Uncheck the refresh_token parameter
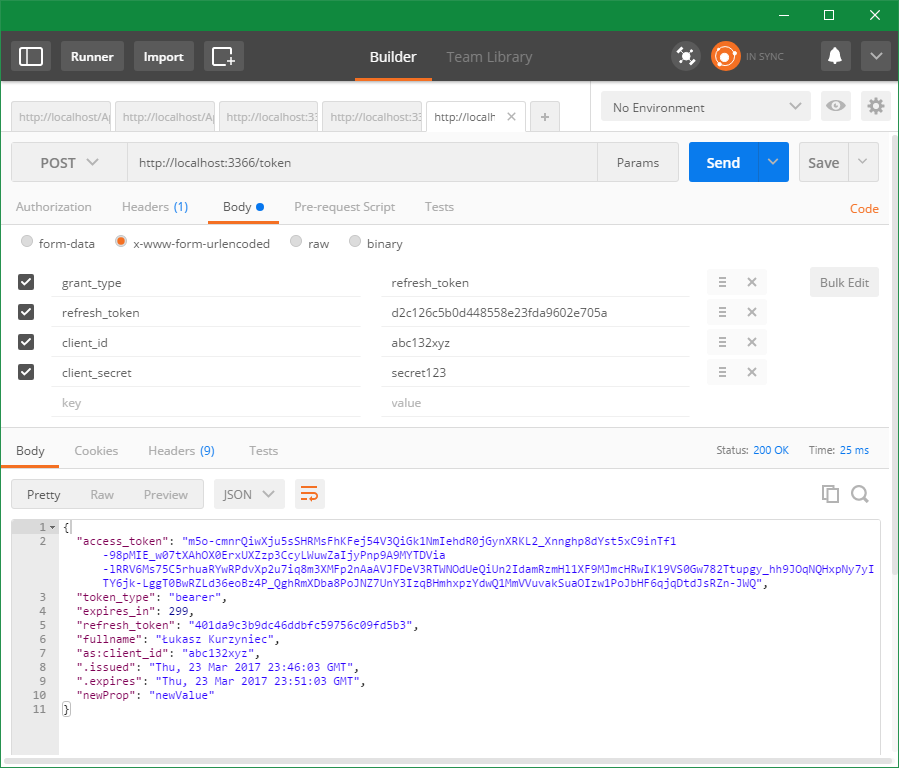This screenshot has height=768, width=899. tap(26, 312)
